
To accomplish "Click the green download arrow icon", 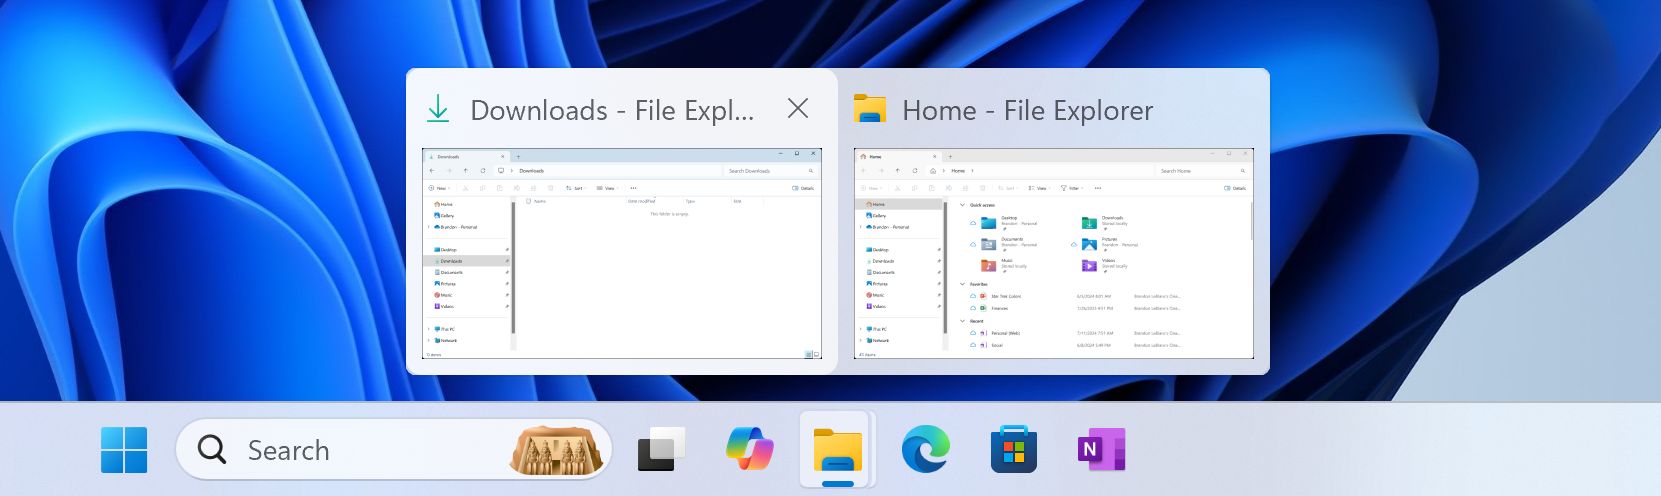I will [x=438, y=109].
